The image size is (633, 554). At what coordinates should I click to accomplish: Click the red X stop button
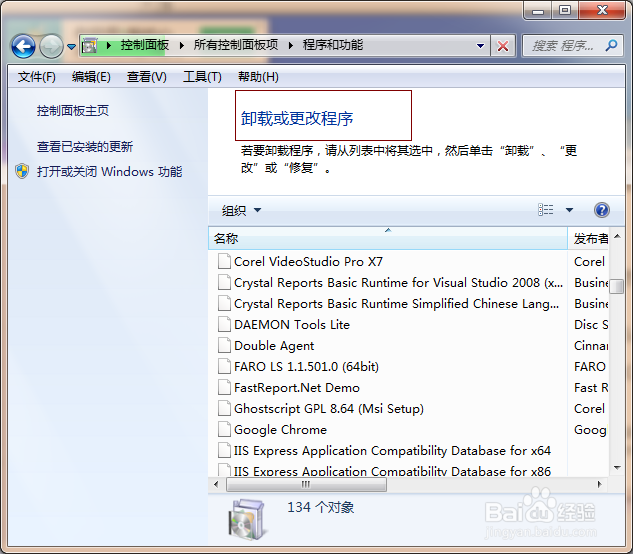[x=503, y=46]
